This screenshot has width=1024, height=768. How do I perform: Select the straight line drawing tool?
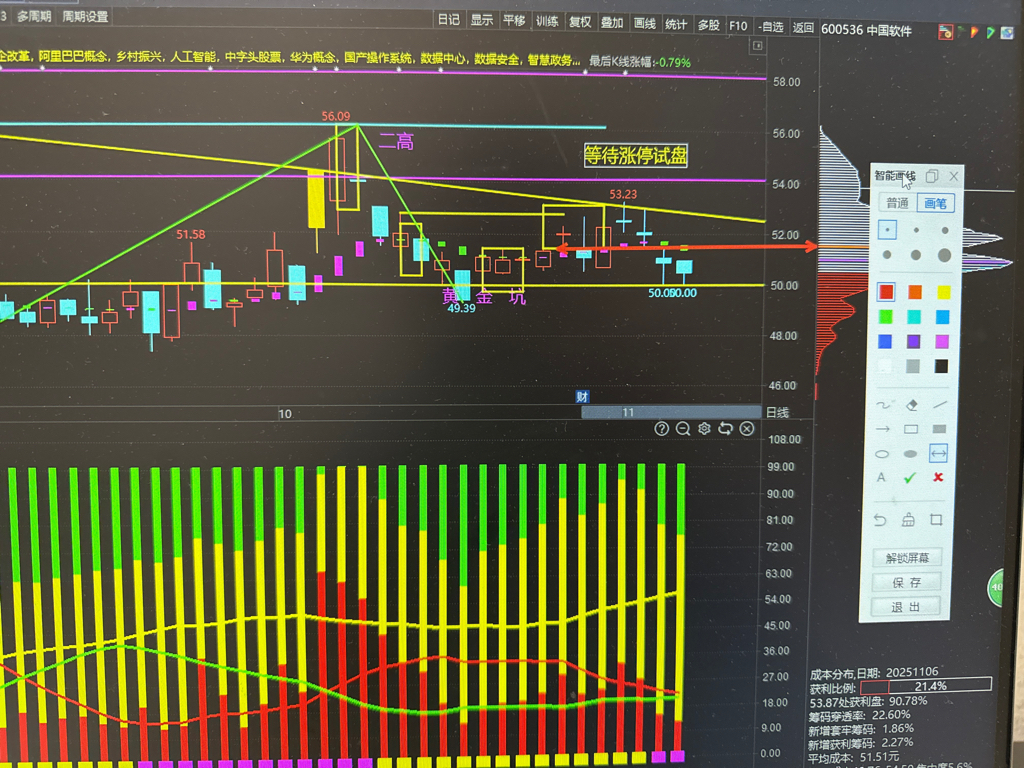point(940,405)
